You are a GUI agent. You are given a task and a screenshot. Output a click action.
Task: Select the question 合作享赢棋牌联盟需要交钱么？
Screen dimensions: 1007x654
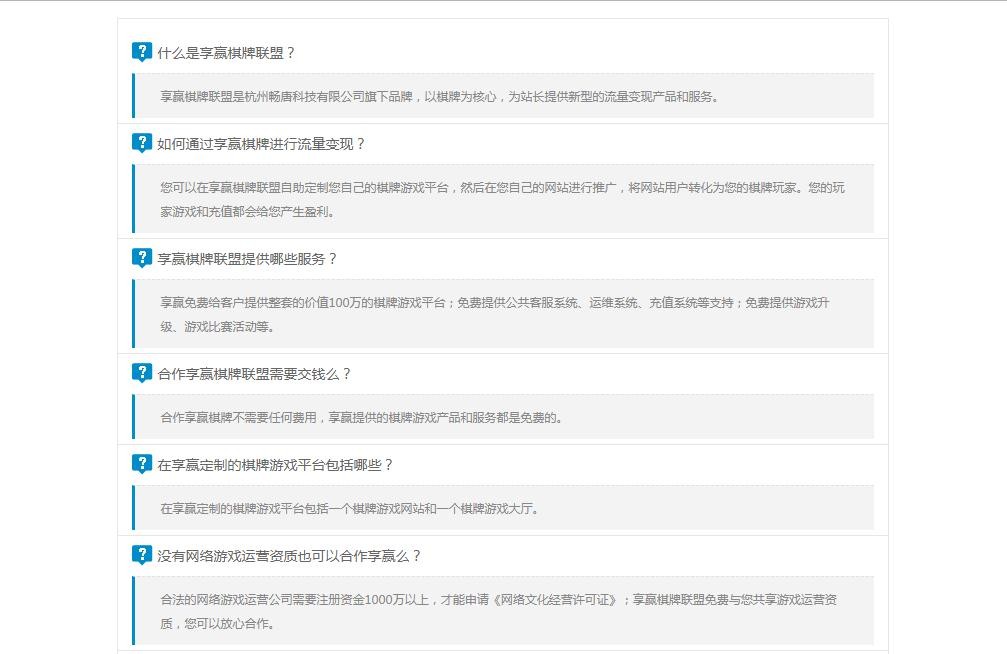[x=254, y=375]
